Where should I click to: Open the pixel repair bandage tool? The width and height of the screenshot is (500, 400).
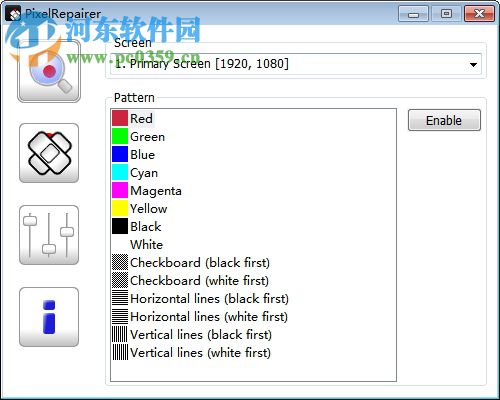[x=49, y=153]
